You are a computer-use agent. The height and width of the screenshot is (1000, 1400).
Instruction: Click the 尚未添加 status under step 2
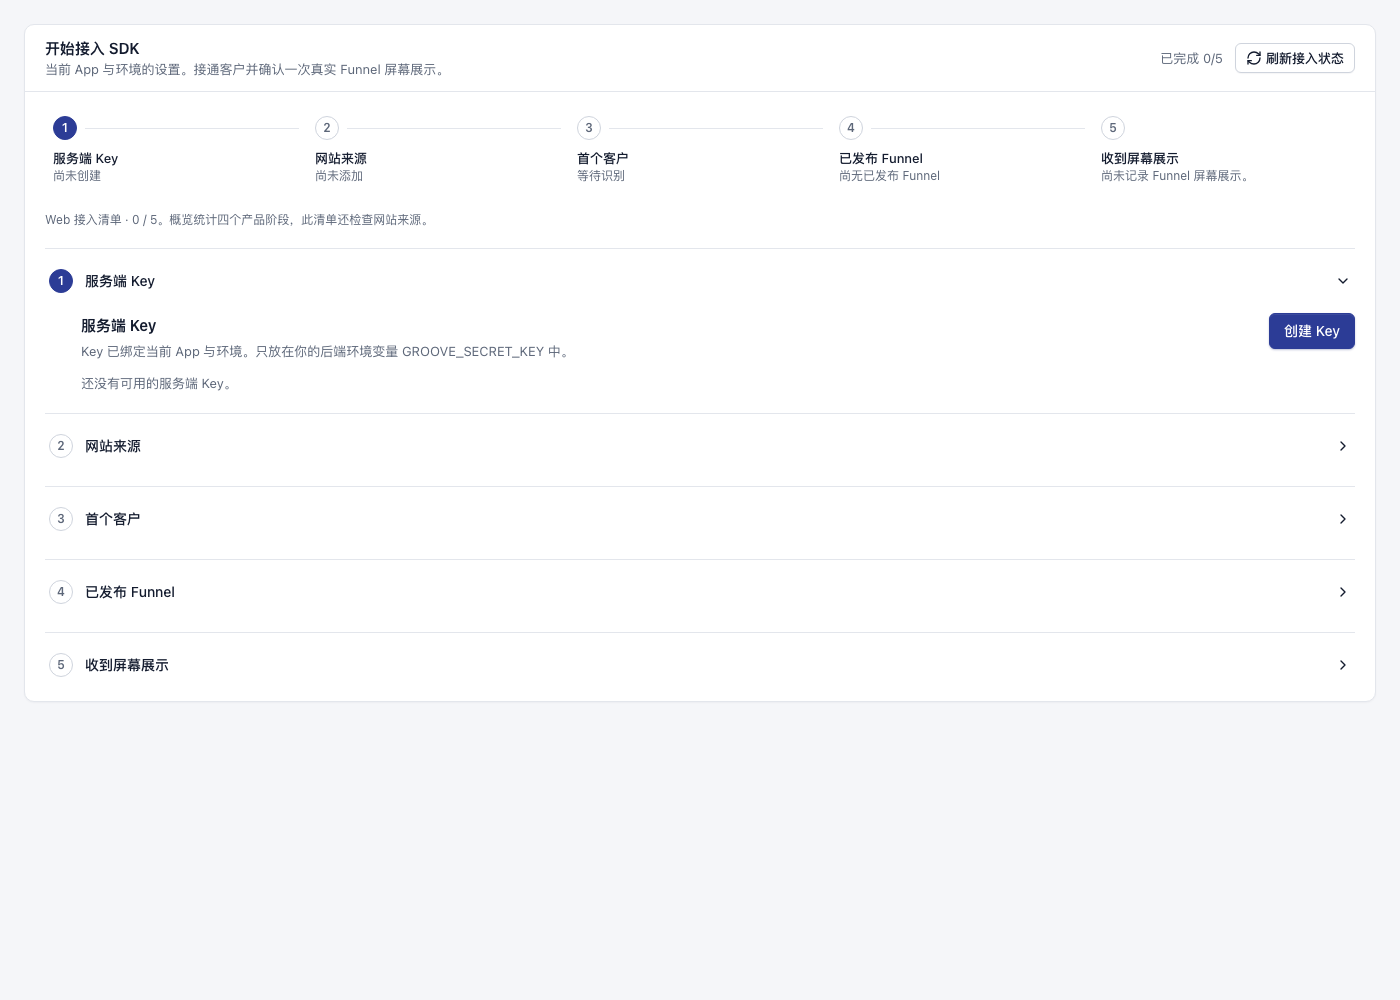click(x=339, y=176)
